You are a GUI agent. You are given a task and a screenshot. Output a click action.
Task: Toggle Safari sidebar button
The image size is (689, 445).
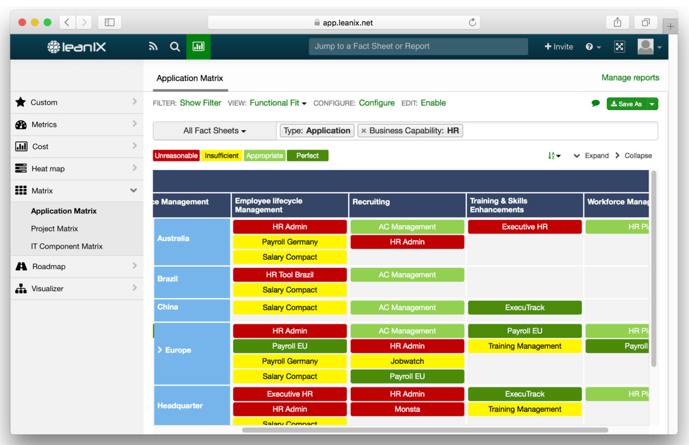point(110,22)
